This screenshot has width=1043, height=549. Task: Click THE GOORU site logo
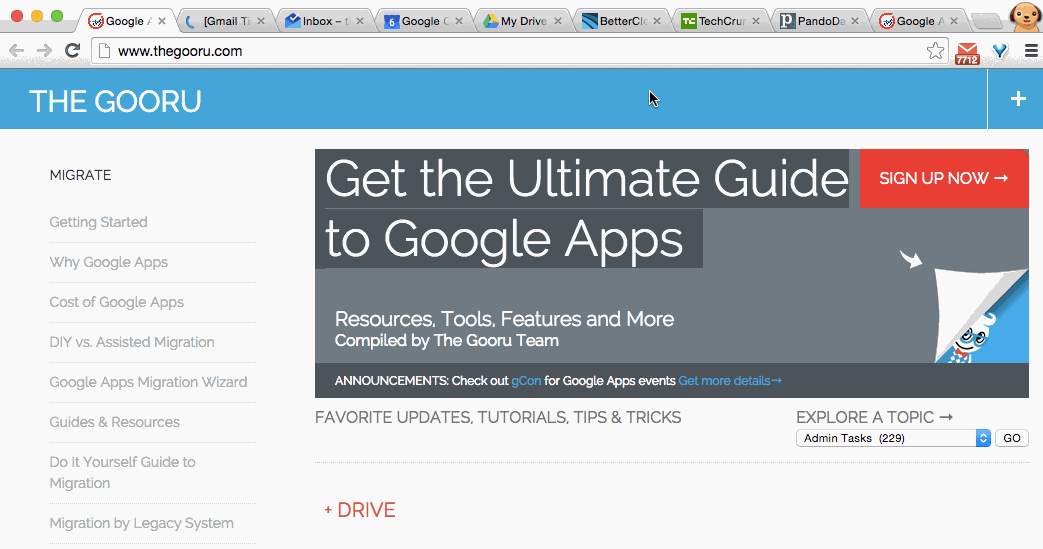115,101
